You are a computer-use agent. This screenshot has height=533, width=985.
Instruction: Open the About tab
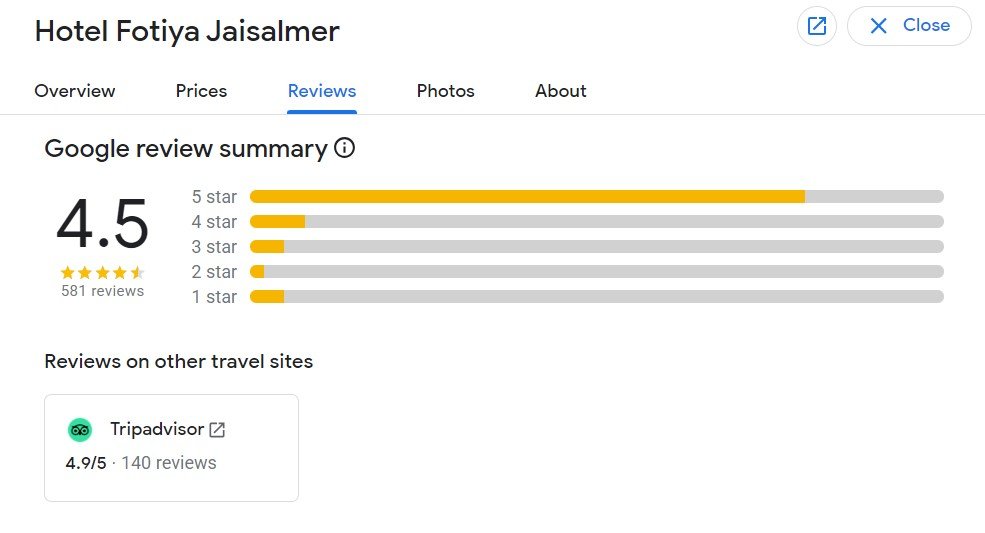[560, 91]
